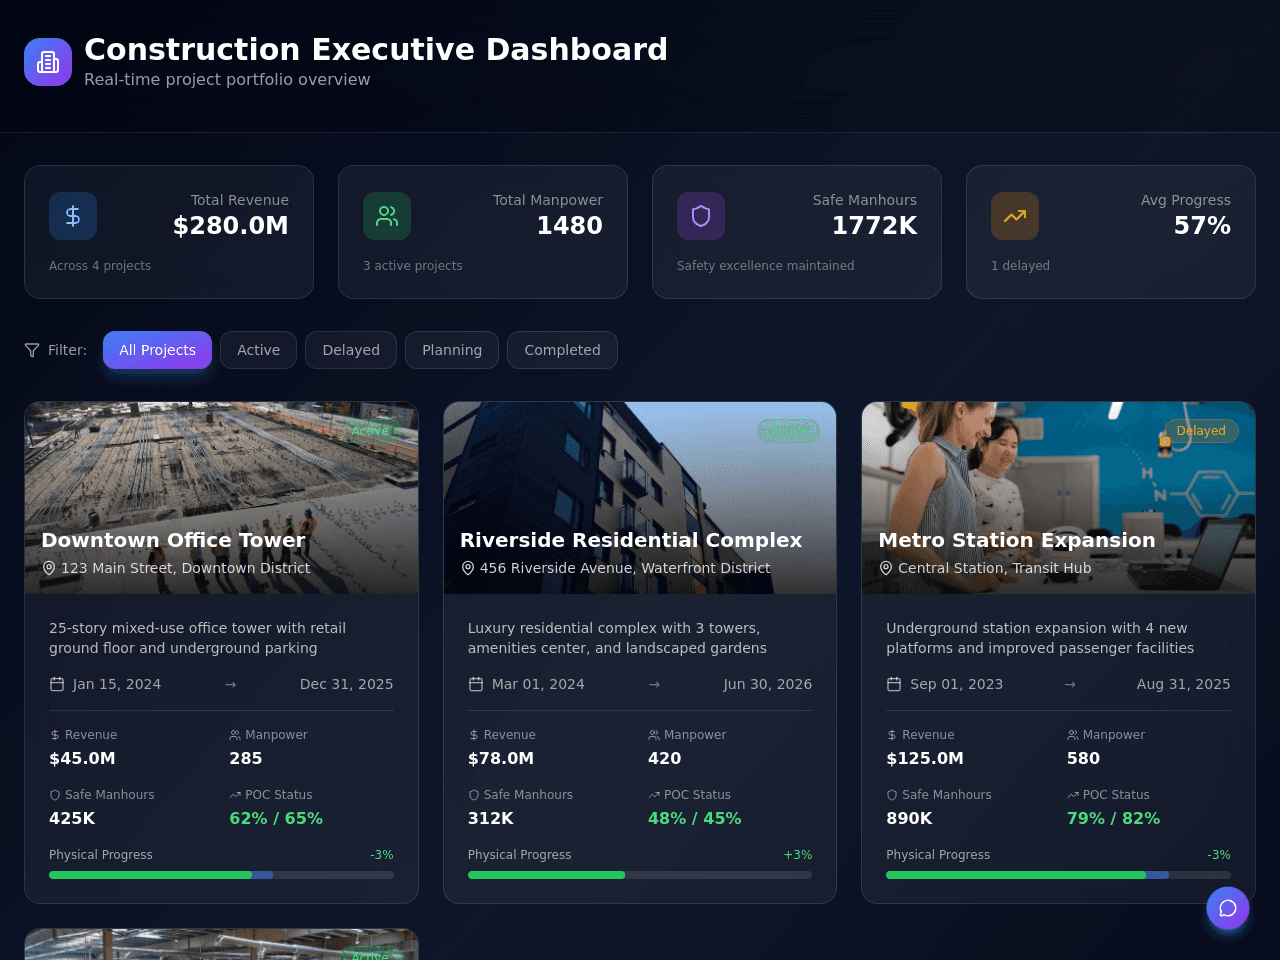The height and width of the screenshot is (960, 1280).
Task: Click the 285 manpower value
Action: [245, 759]
